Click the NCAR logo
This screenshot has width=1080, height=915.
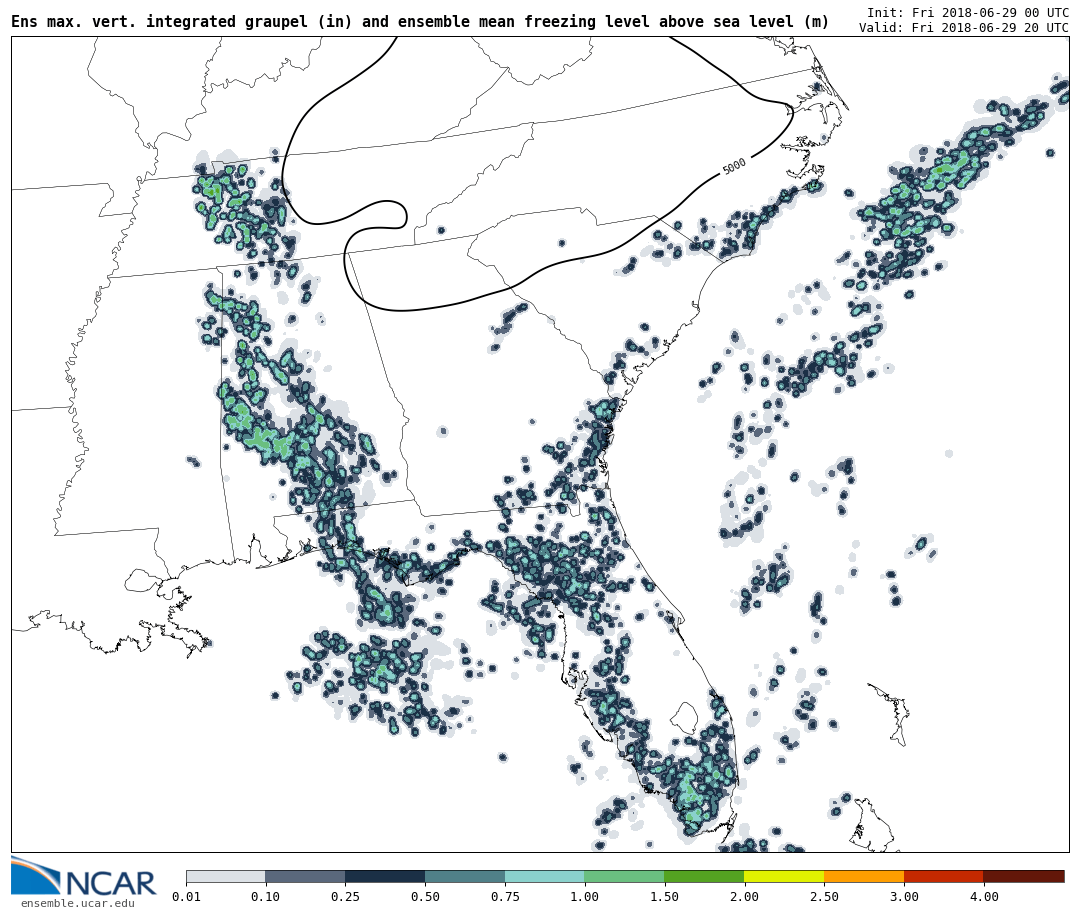(83, 877)
